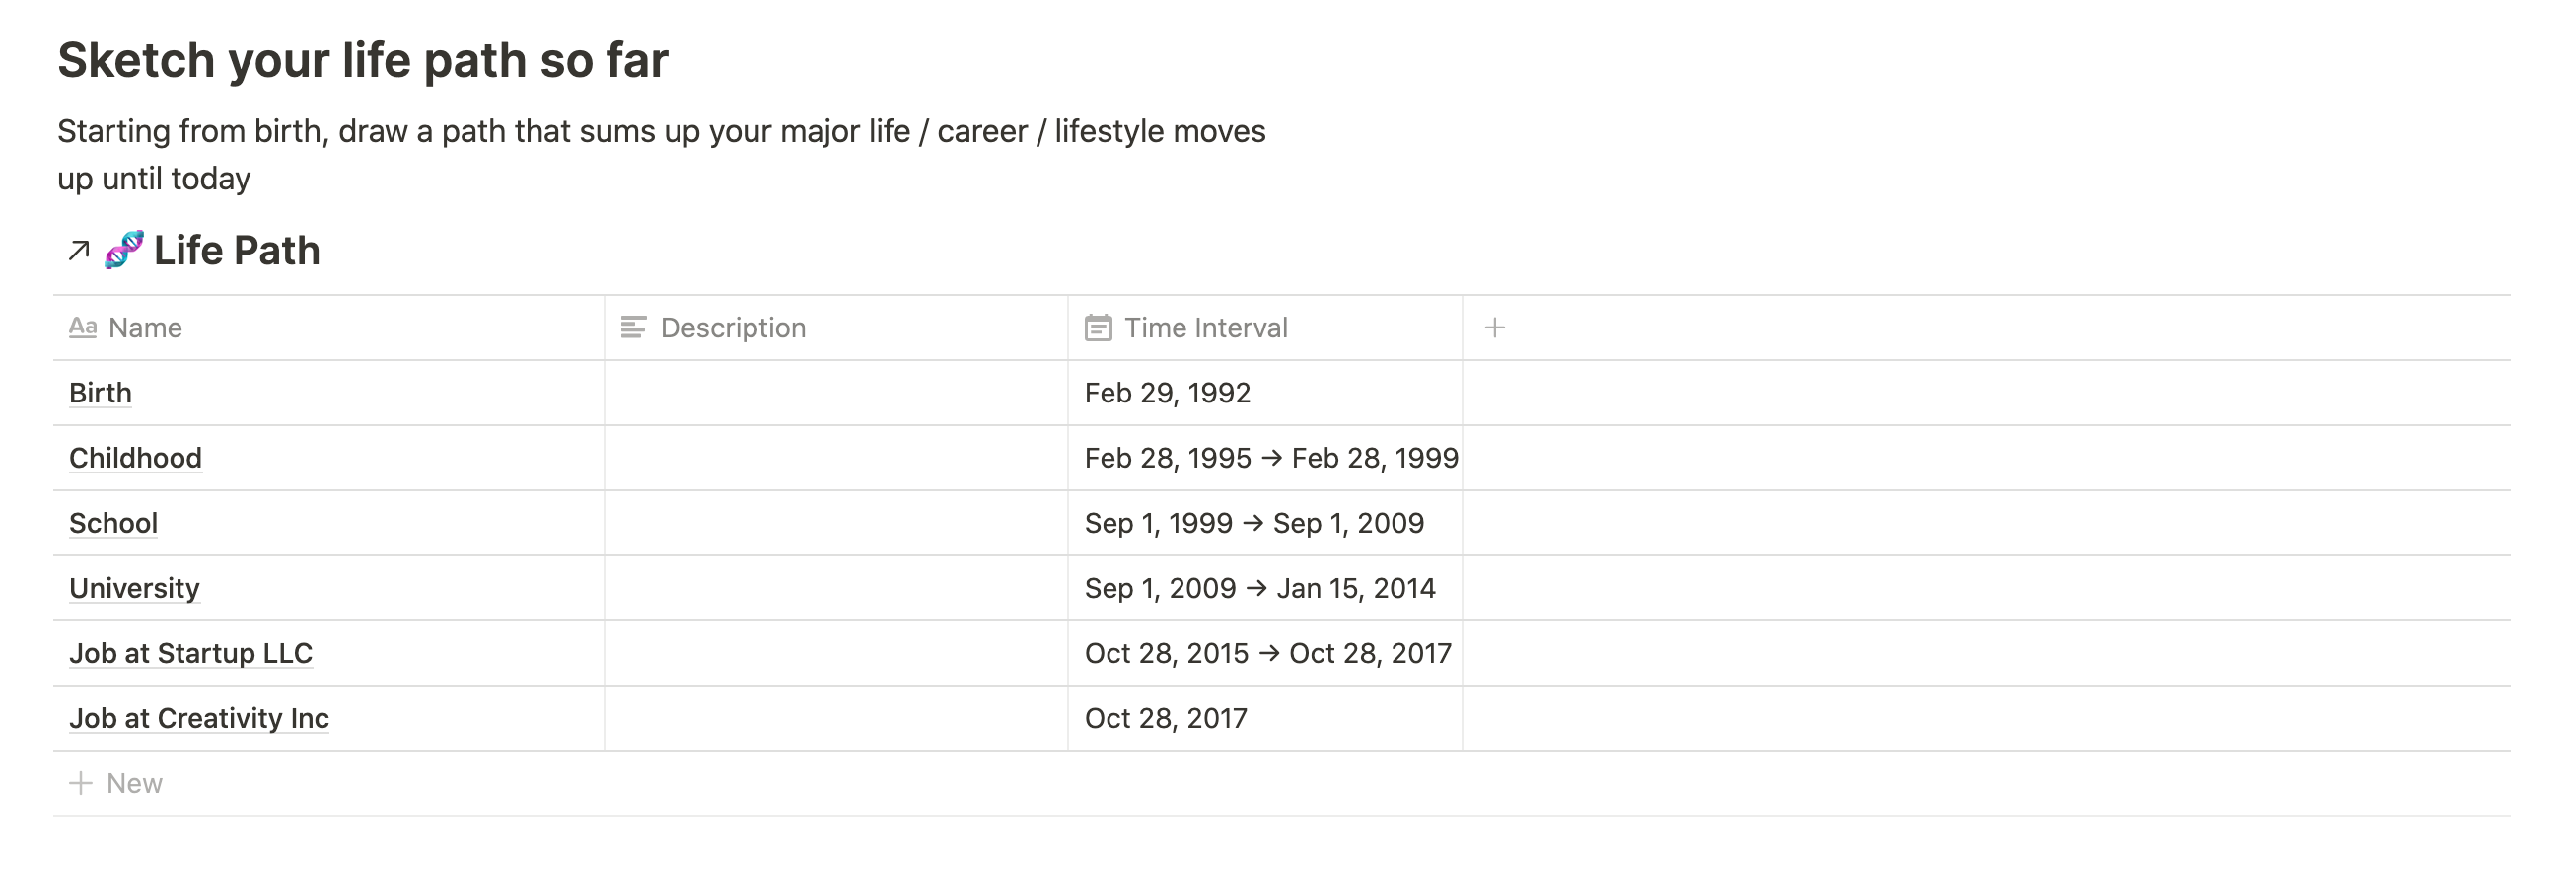The width and height of the screenshot is (2576, 874).
Task: Click the plus icon to add a column
Action: coord(1494,327)
